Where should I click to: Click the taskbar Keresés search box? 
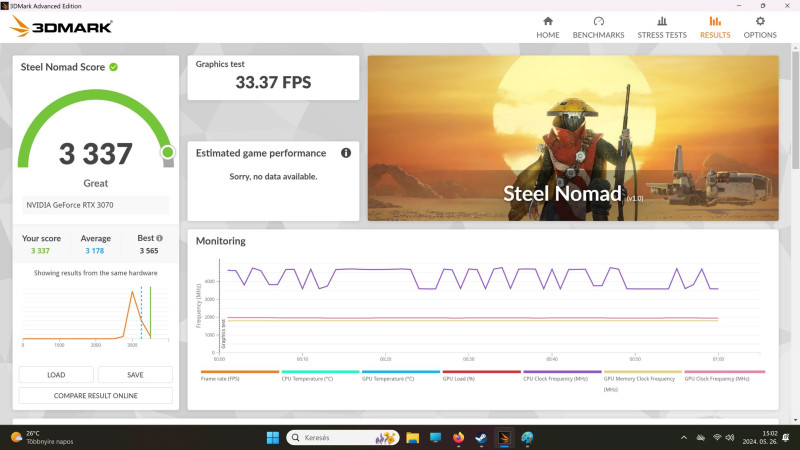click(x=342, y=438)
